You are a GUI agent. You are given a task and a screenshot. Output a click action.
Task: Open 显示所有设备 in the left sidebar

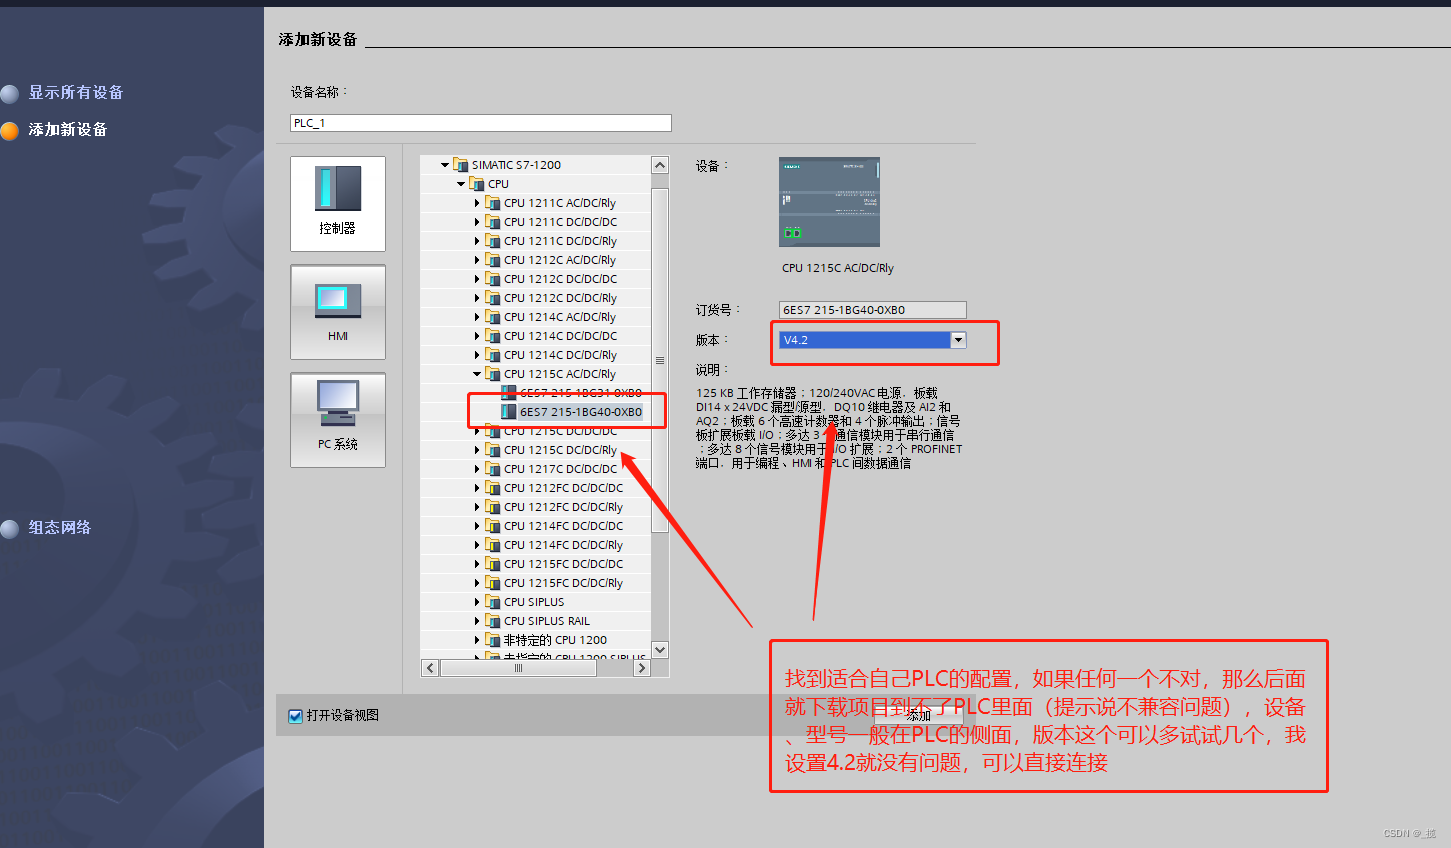[x=75, y=92]
